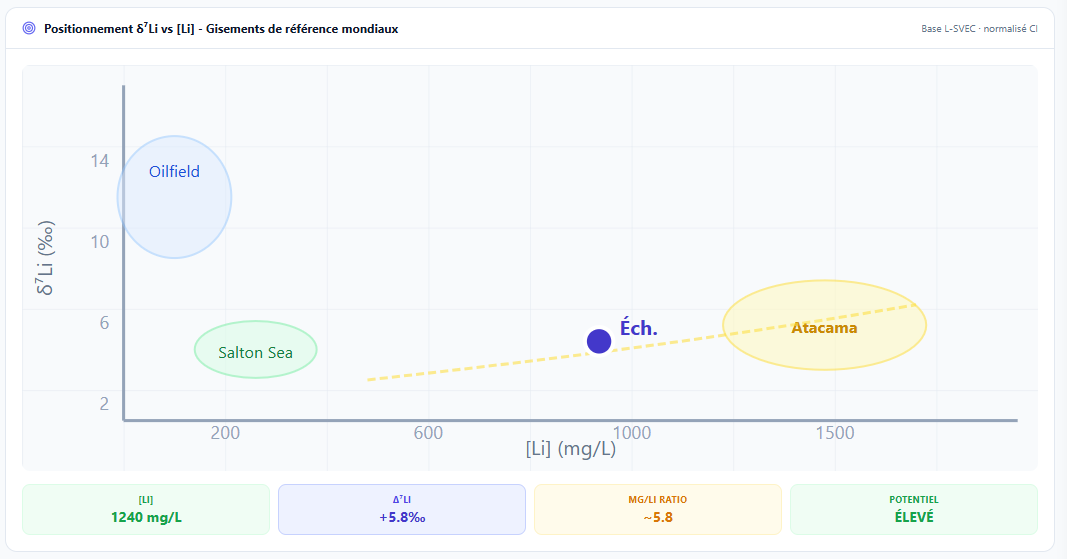Open the Mg/Li Ratio card
This screenshot has height=559, width=1067.
pos(657,509)
